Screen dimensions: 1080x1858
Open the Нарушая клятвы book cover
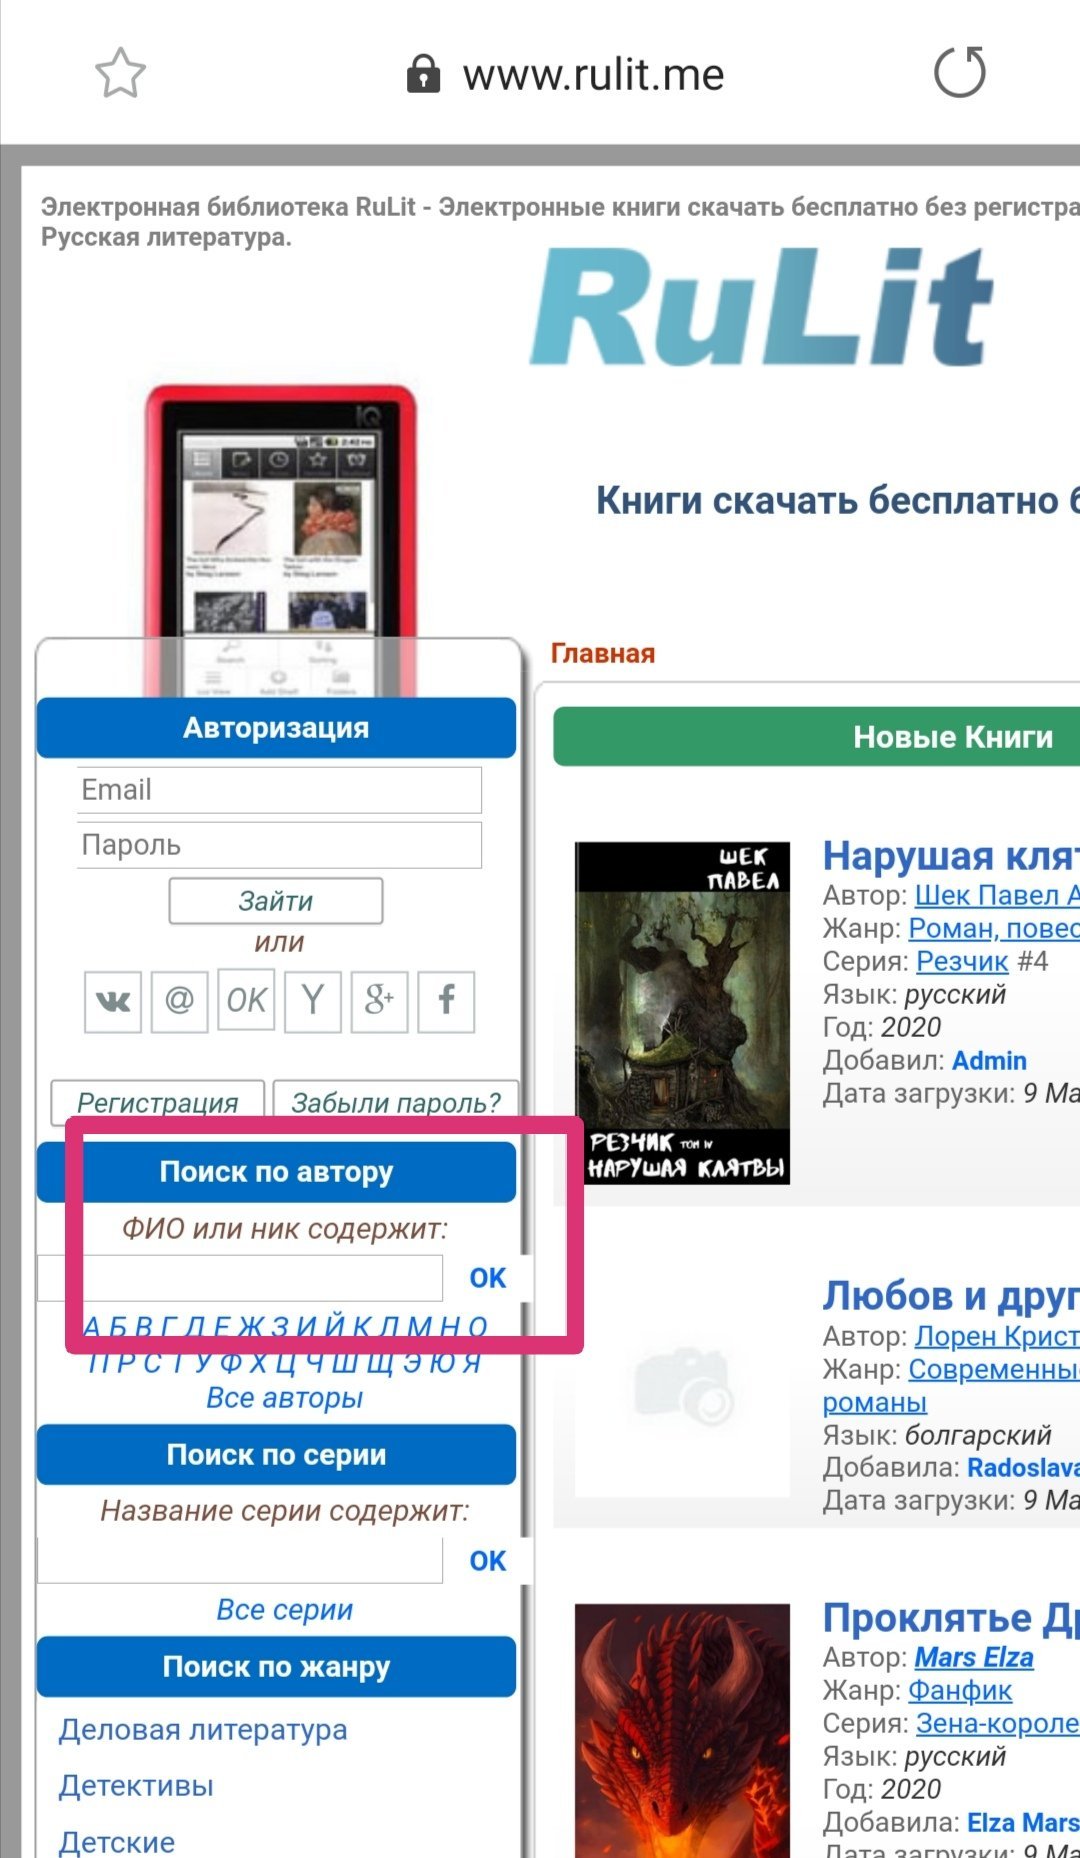point(683,1013)
